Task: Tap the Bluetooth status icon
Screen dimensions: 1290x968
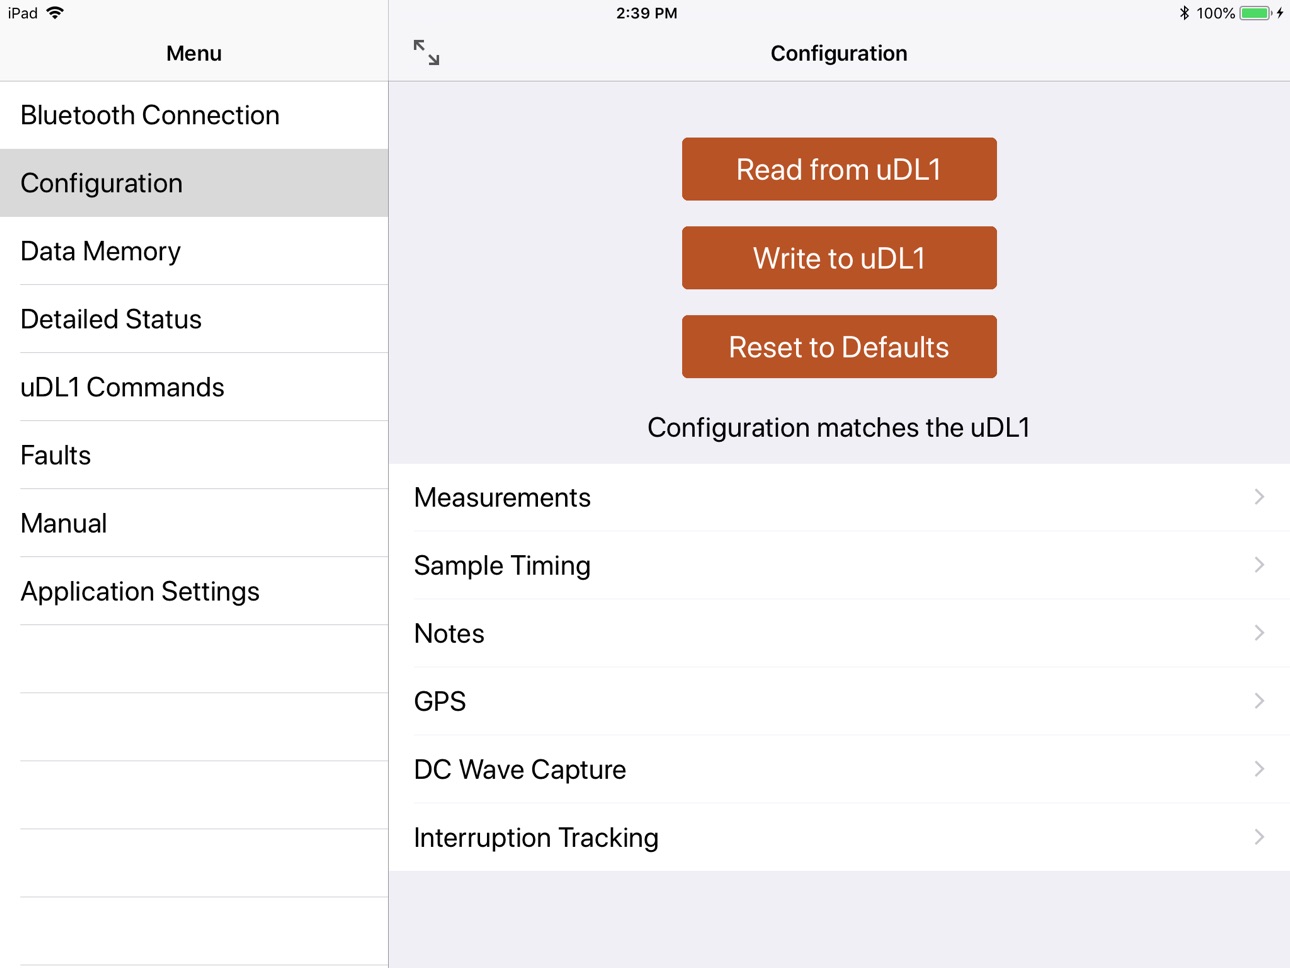Action: click(x=1184, y=13)
